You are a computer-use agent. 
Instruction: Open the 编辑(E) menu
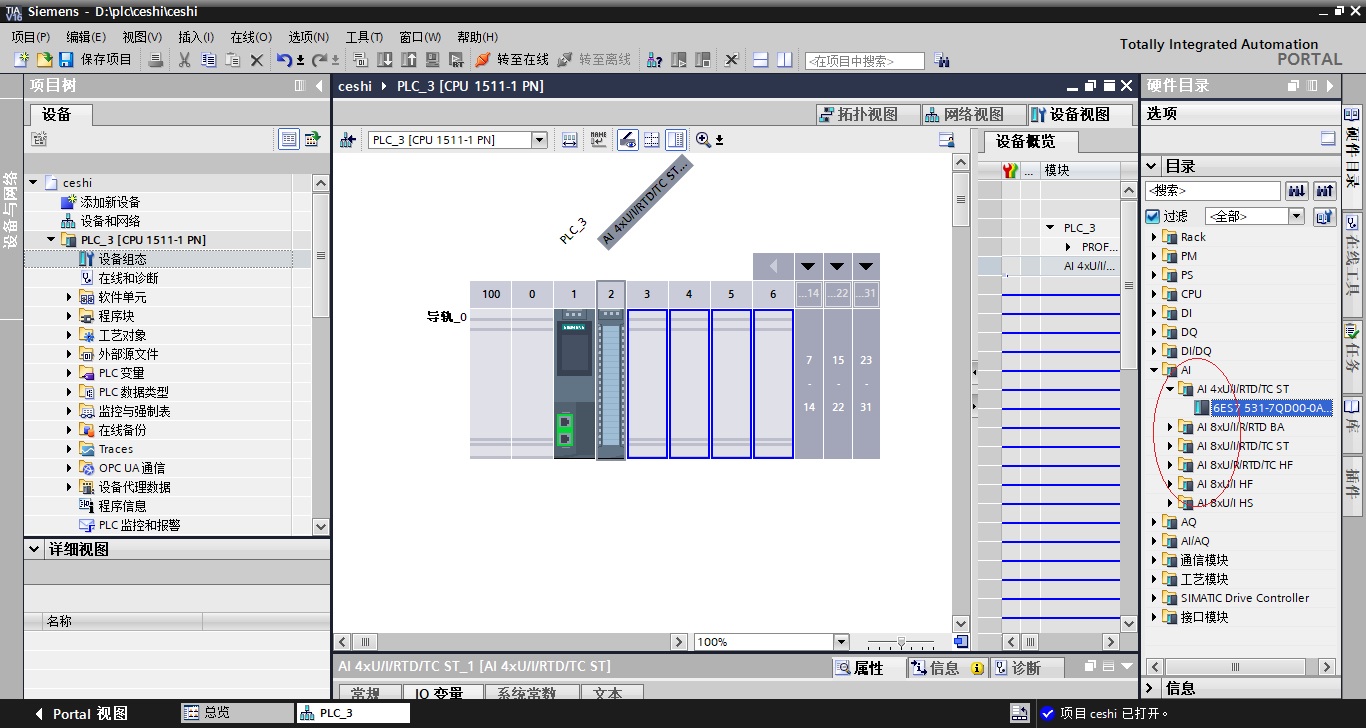[x=86, y=37]
